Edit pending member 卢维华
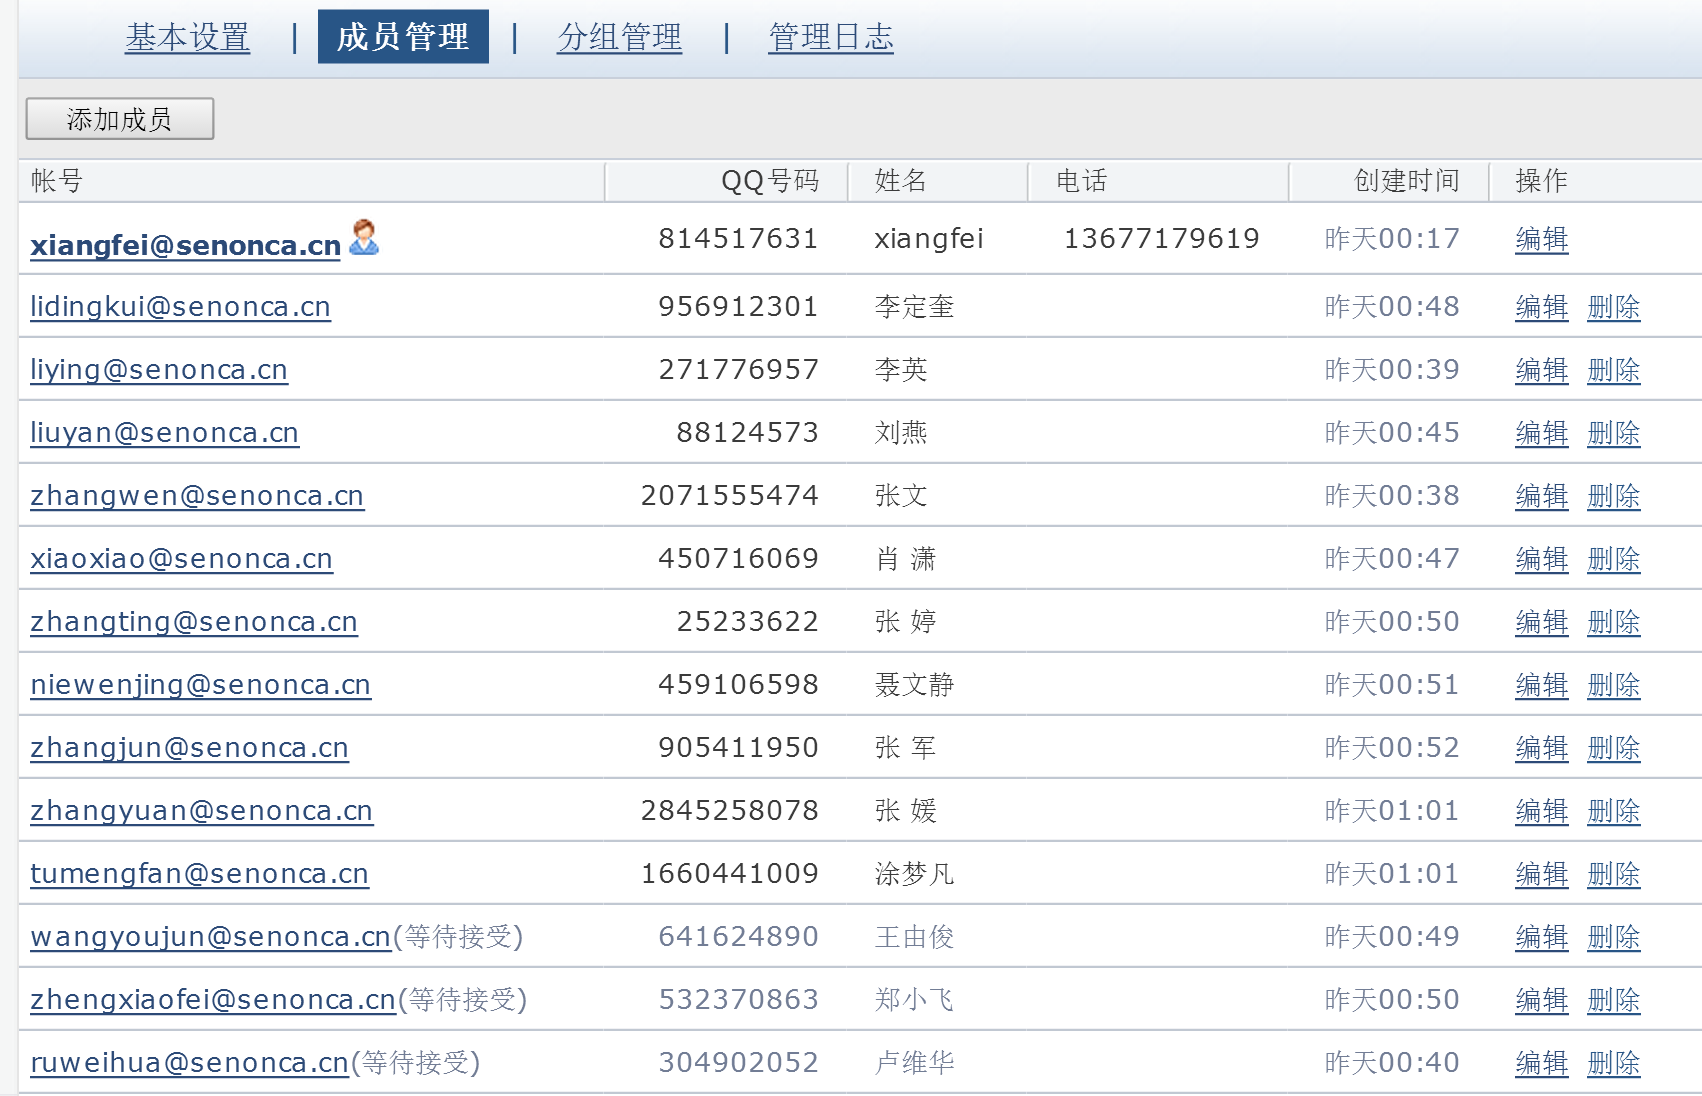Image resolution: width=1702 pixels, height=1096 pixels. point(1542,1063)
